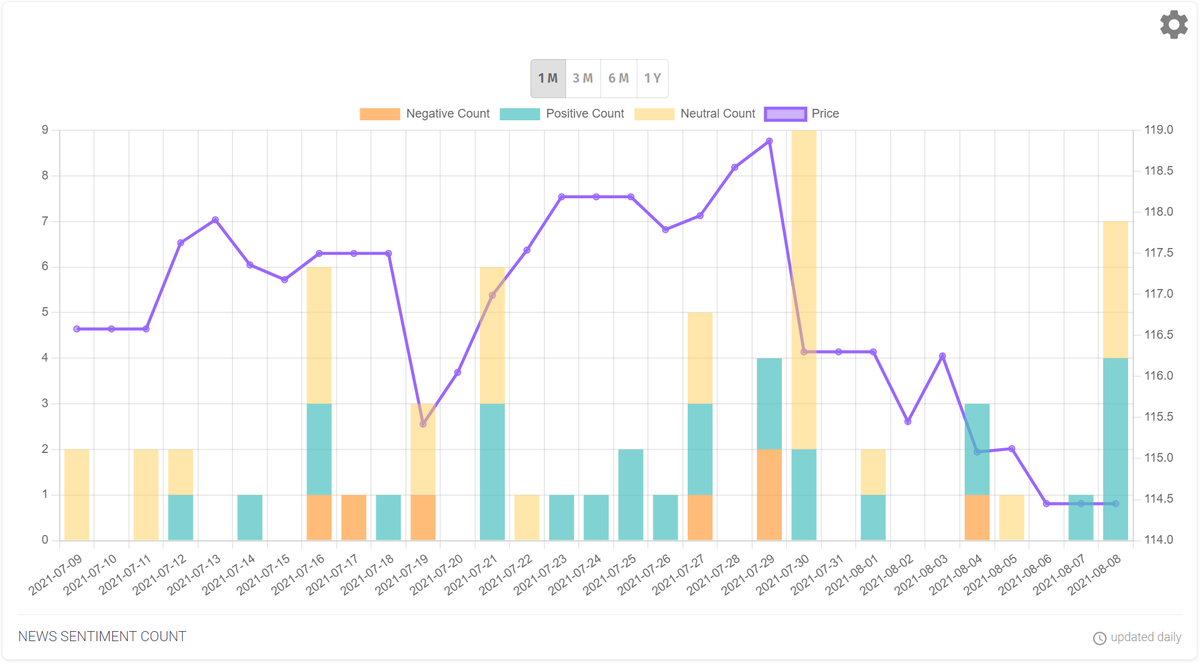Click the right axis value 119.0

1157,130
